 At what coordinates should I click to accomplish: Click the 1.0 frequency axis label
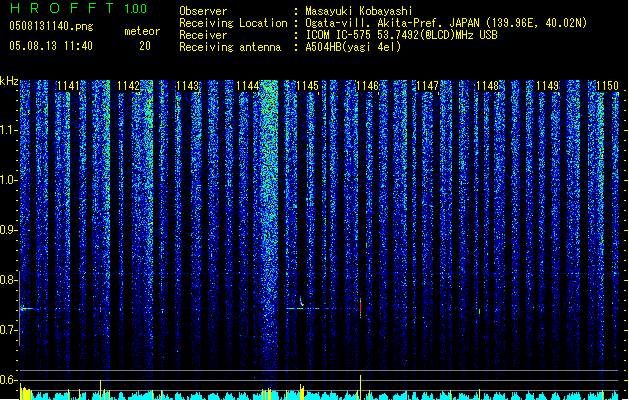[9, 180]
